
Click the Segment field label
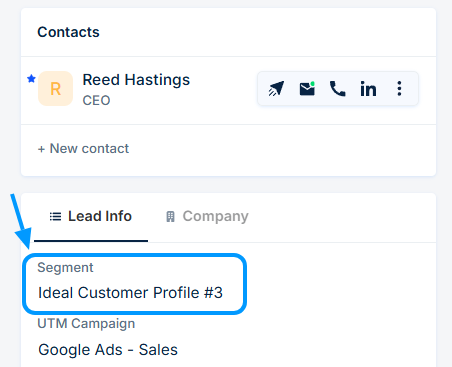point(65,267)
